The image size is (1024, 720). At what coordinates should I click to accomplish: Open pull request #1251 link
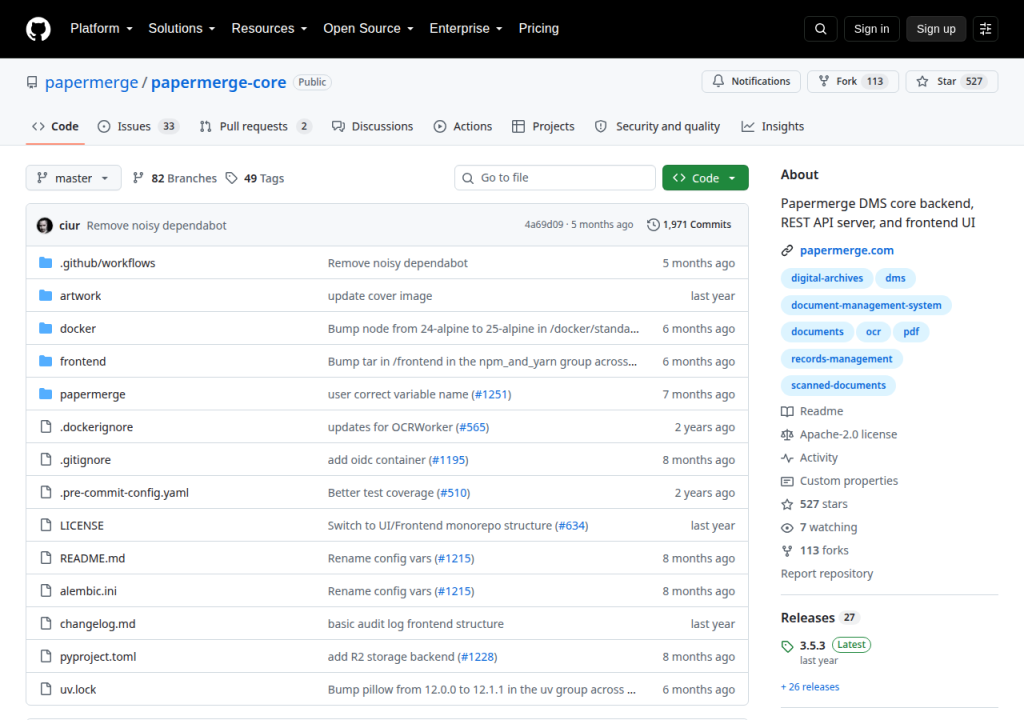[491, 395]
